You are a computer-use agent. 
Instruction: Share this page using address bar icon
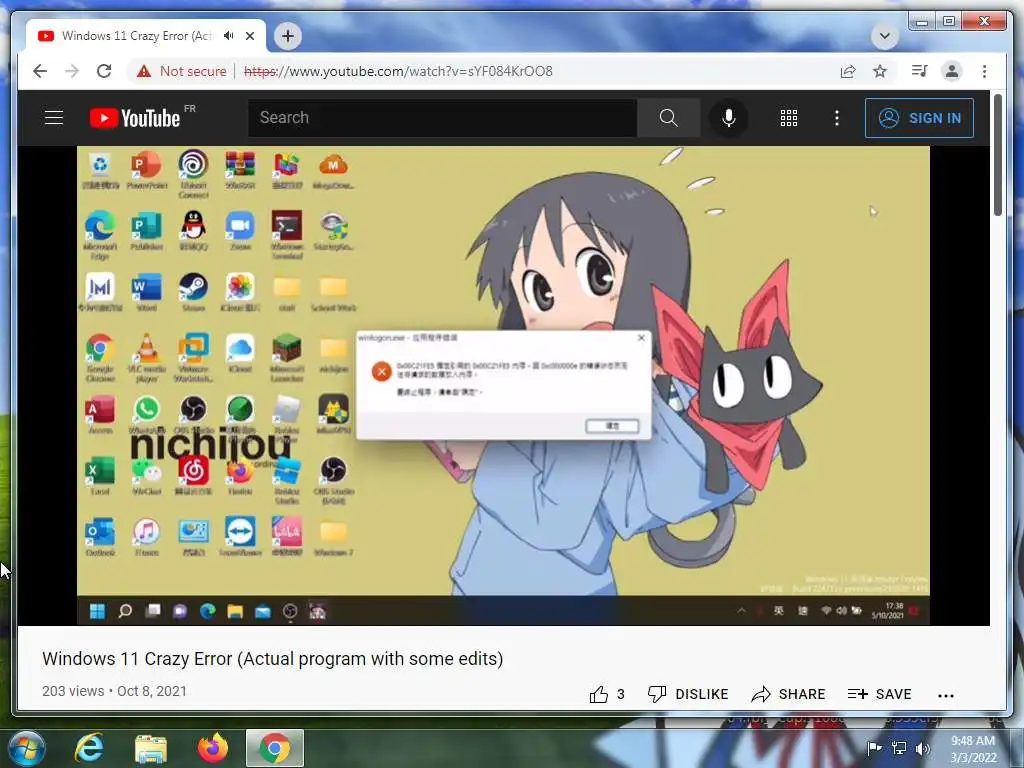click(x=848, y=71)
